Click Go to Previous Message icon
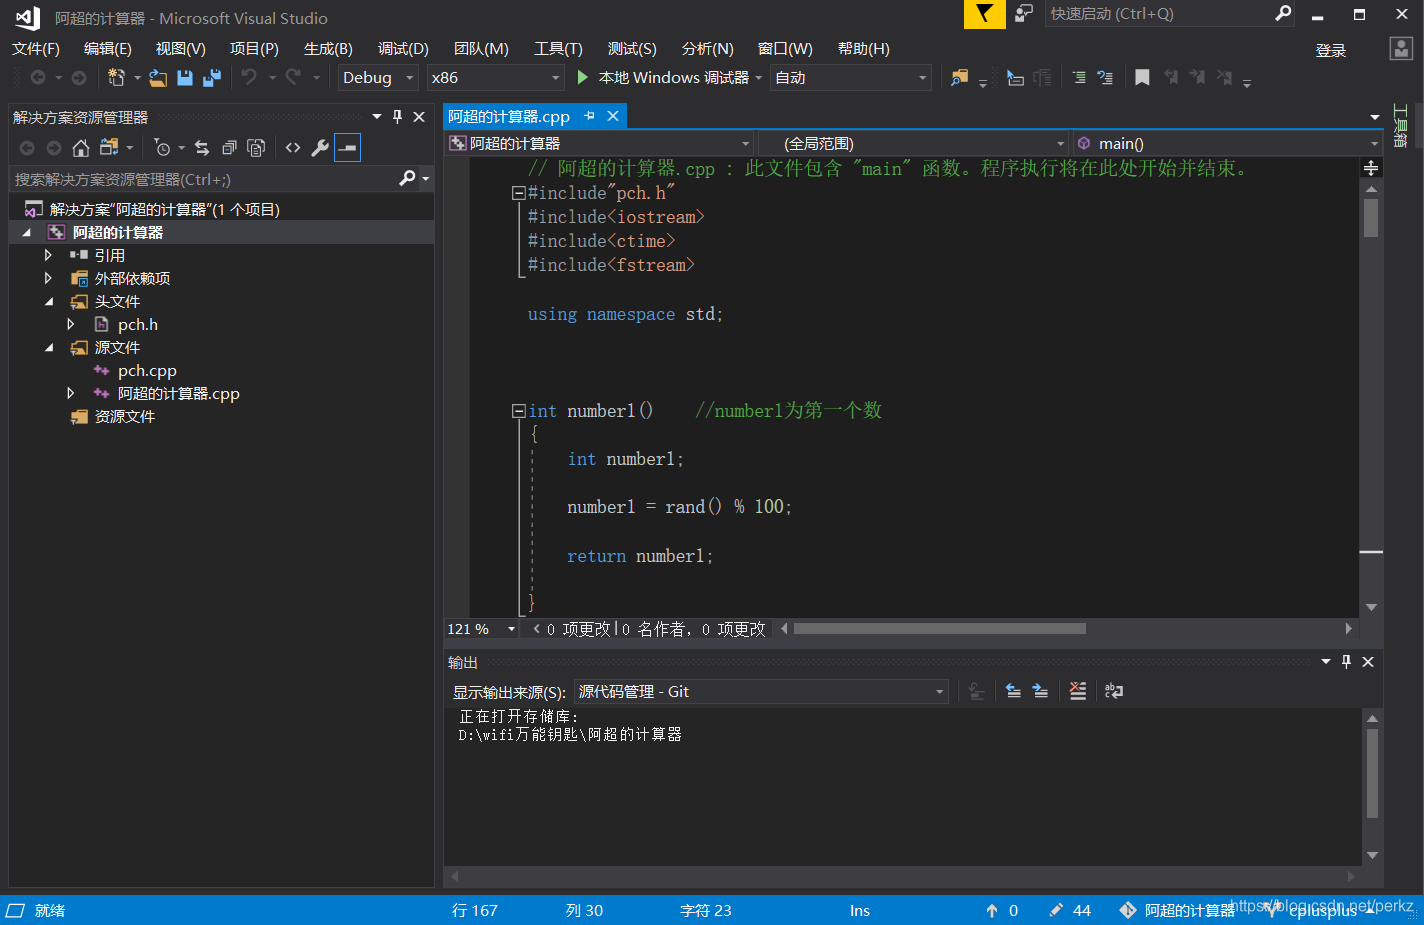This screenshot has width=1424, height=925. click(x=1013, y=691)
